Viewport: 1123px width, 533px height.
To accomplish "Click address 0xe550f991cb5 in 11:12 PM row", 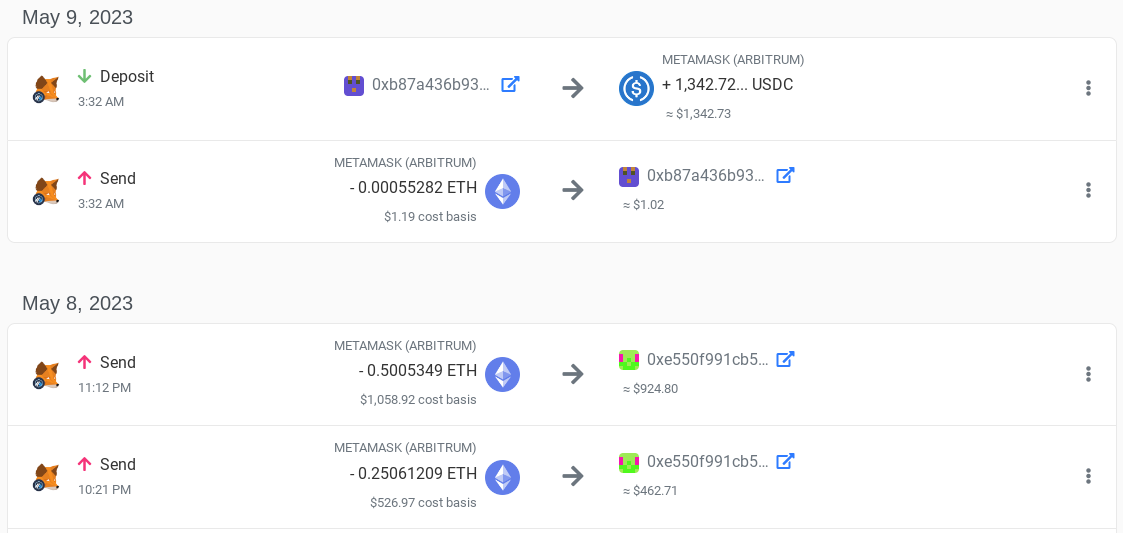I will 708,359.
